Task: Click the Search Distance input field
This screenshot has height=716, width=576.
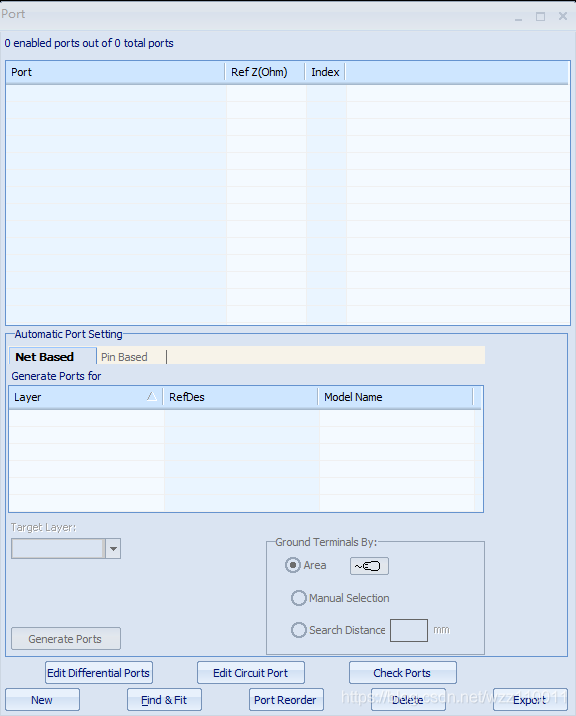Action: (409, 631)
